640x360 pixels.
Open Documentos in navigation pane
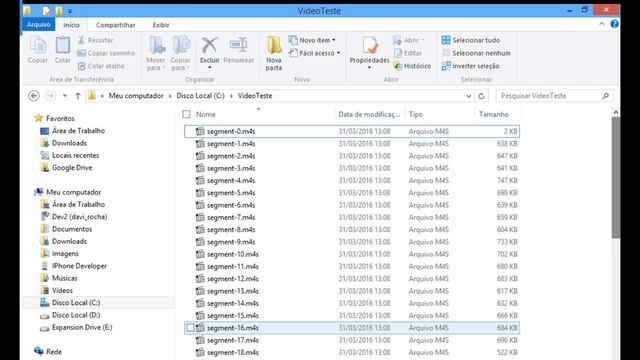point(72,229)
